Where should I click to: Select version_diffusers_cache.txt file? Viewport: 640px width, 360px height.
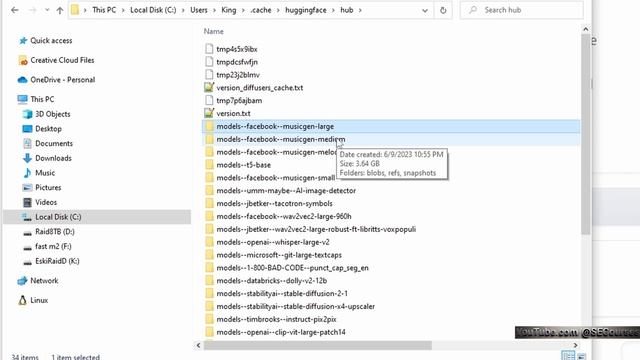click(x=260, y=88)
